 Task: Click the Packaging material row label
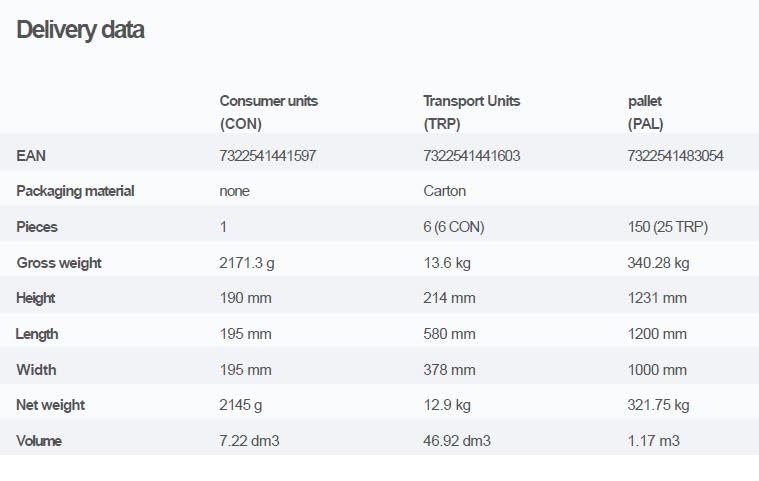[x=75, y=191]
